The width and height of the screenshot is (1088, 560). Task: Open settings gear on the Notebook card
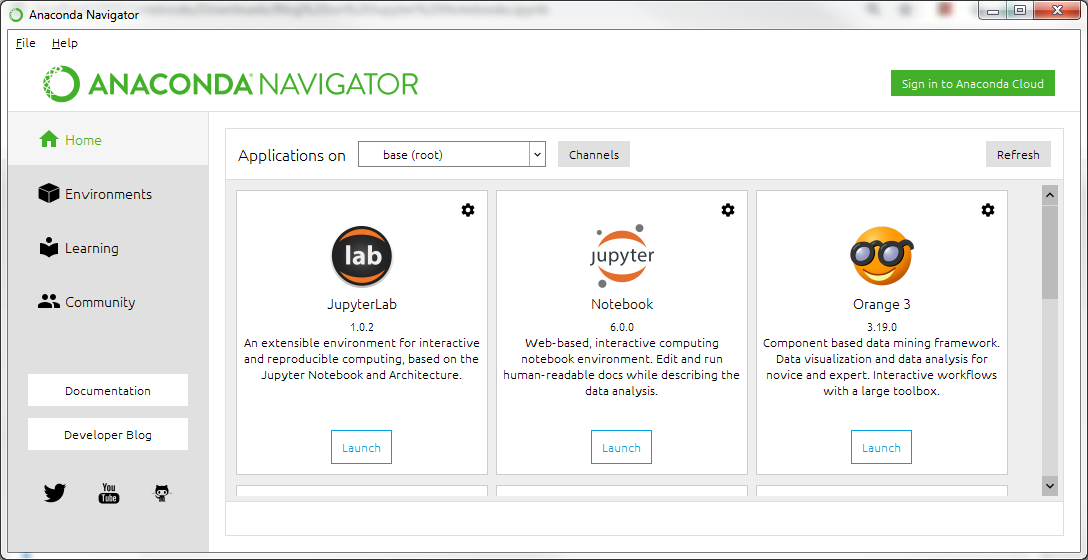point(728,210)
